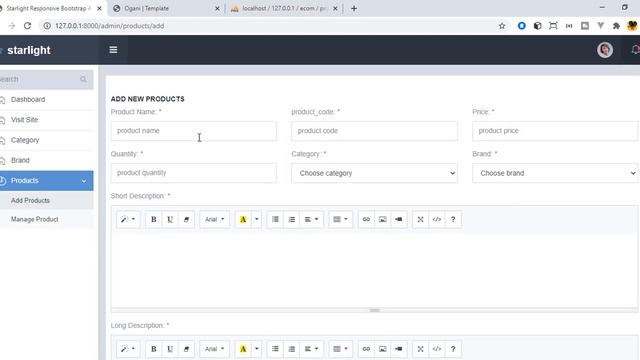Open style magic wand in Short Description editor
Image resolution: width=640 pixels, height=360 pixels.
(128, 220)
